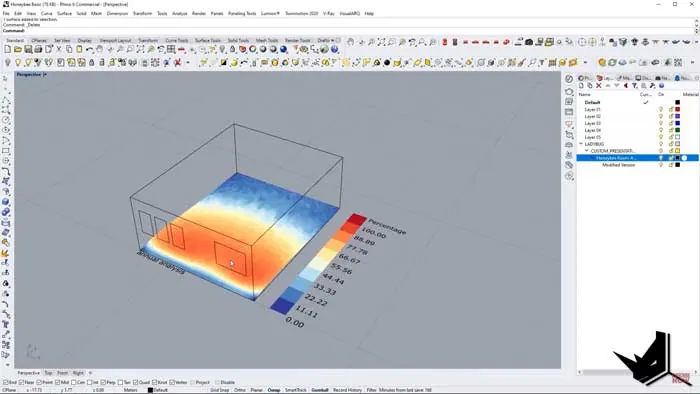Toggle the Perp osnap checkbox
The height and width of the screenshot is (394, 700).
coord(103,382)
